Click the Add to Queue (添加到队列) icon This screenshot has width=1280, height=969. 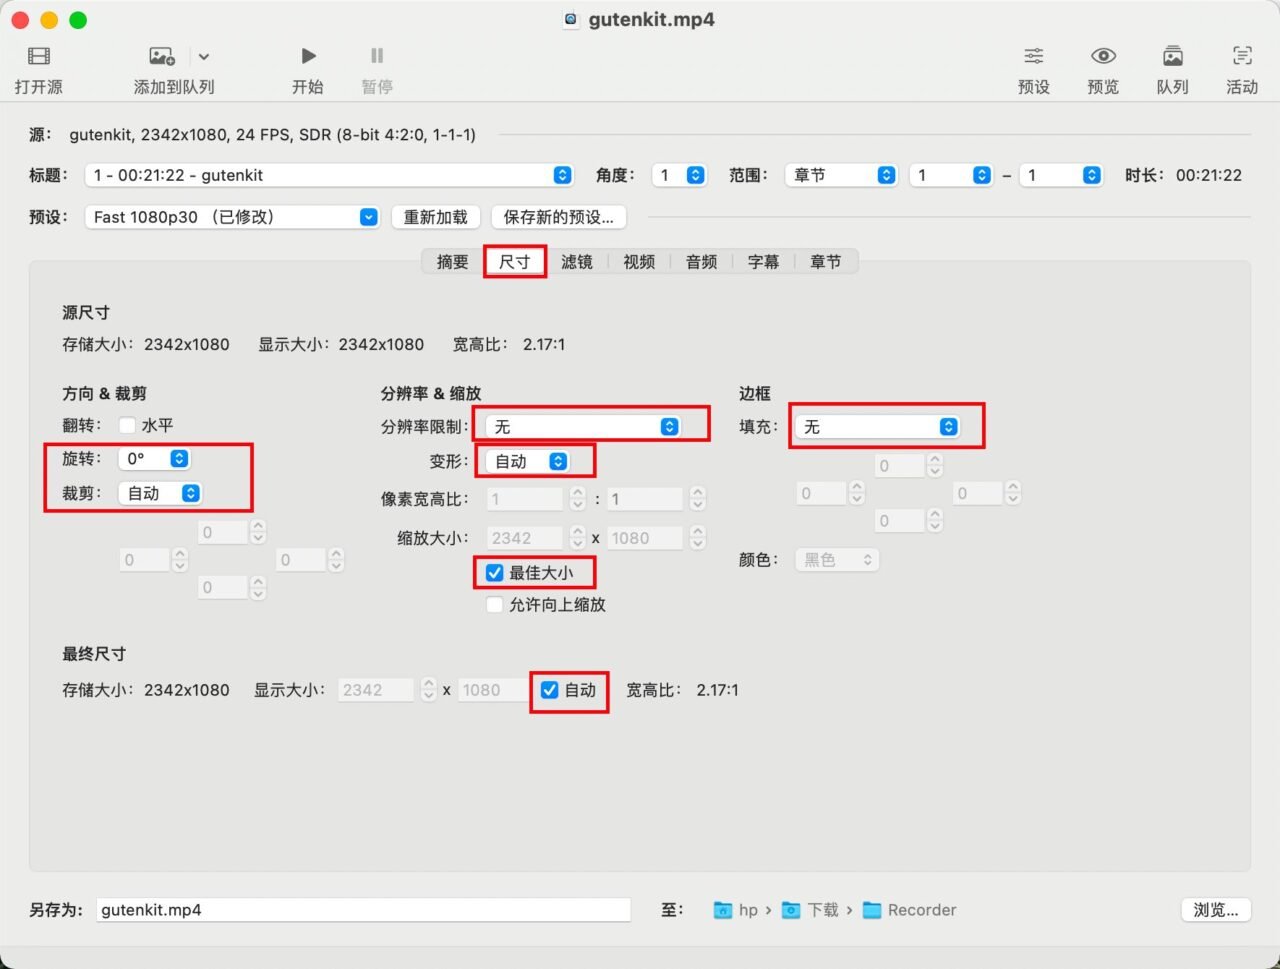162,56
